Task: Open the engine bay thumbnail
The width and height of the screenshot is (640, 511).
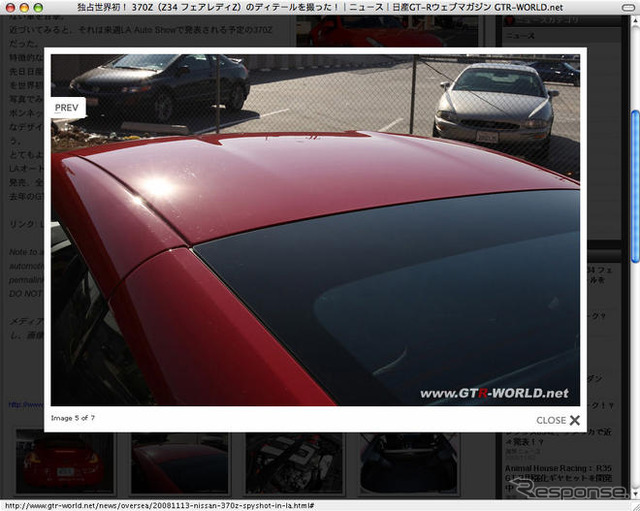Action: [294, 463]
